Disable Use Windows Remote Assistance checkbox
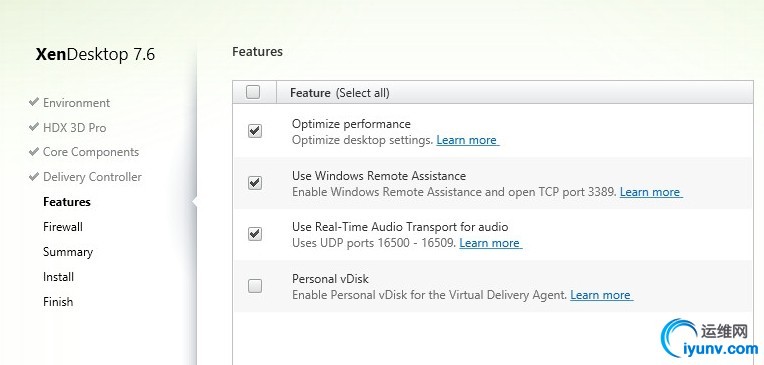This screenshot has width=764, height=365. pyautogui.click(x=255, y=183)
